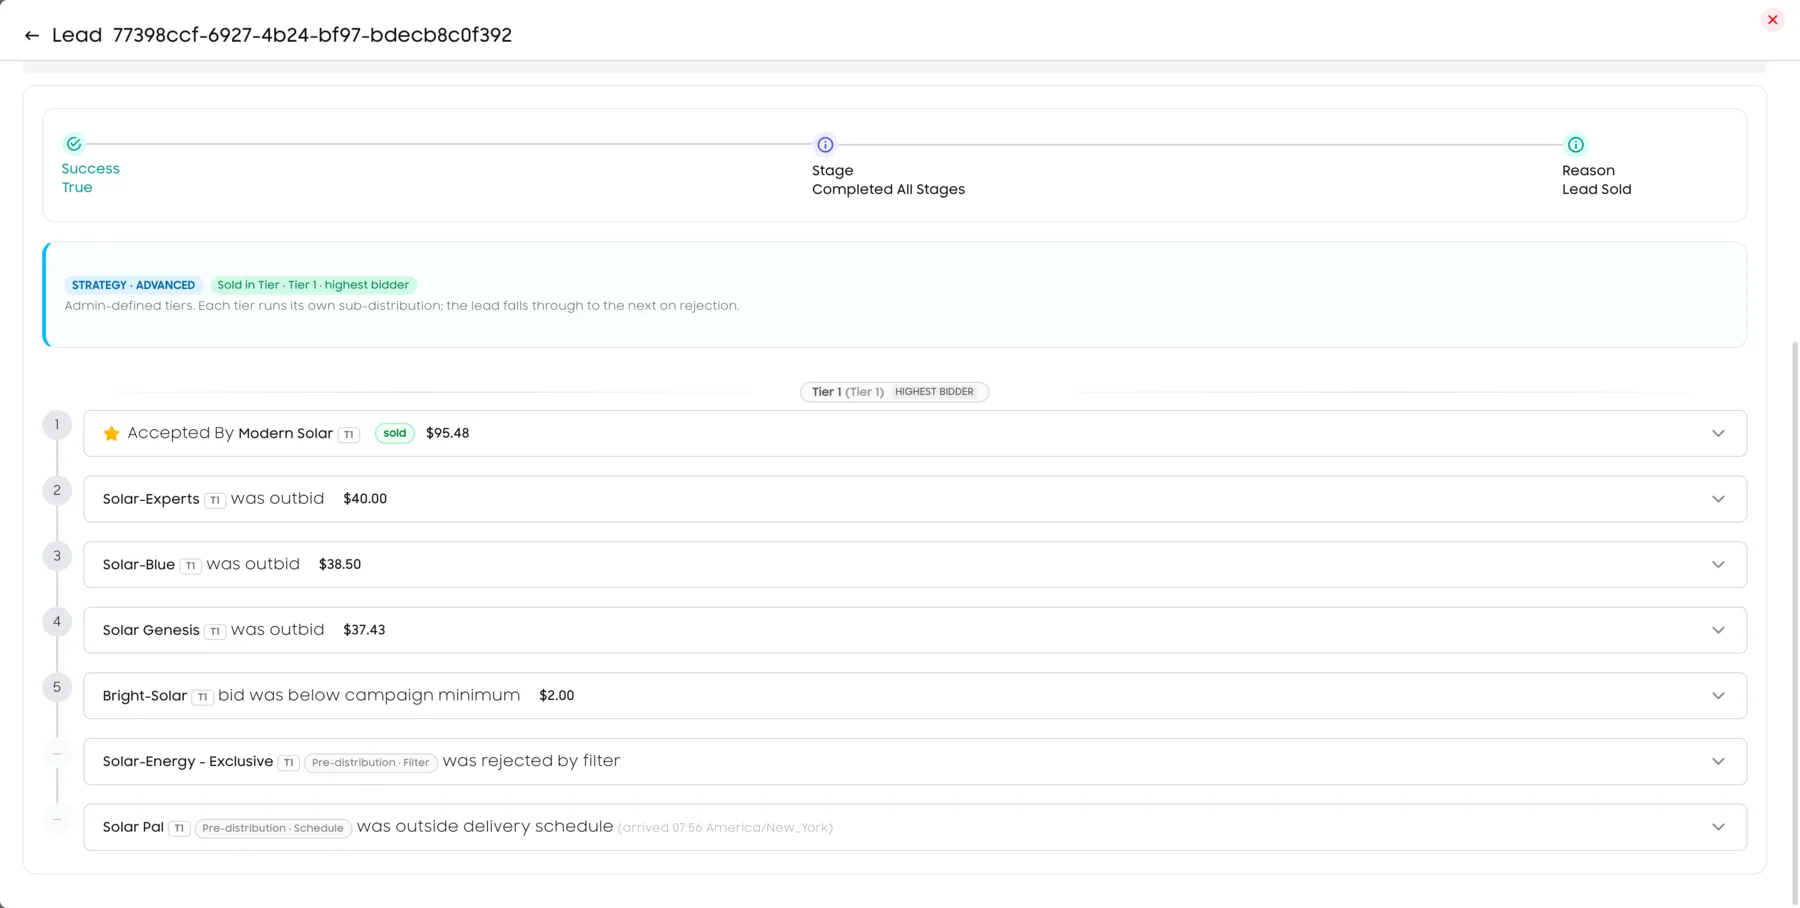Click step number 1 circle in timeline

[57, 425]
